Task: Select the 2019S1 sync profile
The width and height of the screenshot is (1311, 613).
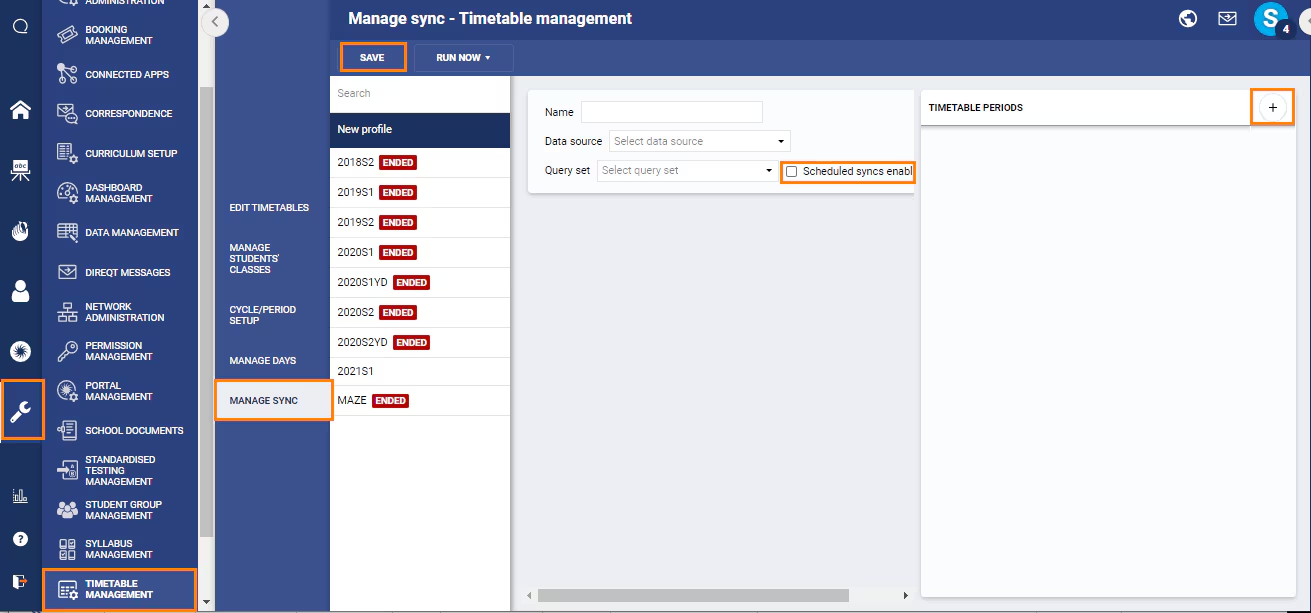Action: [x=420, y=192]
